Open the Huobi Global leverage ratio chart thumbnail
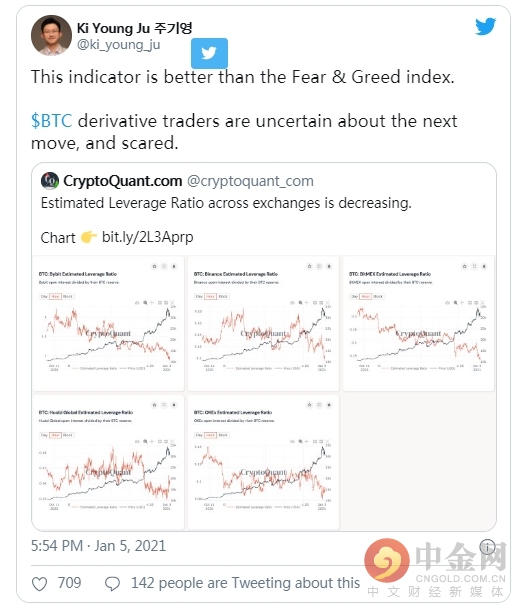The height and width of the screenshot is (610, 521). pyautogui.click(x=108, y=462)
